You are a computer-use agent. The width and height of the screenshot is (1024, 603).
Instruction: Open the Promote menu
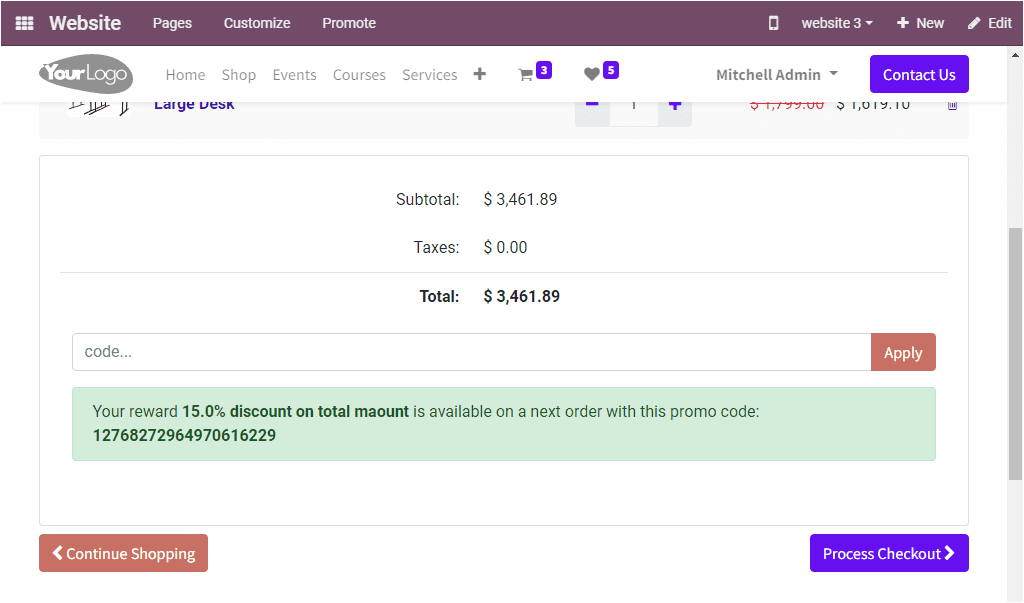coord(348,22)
